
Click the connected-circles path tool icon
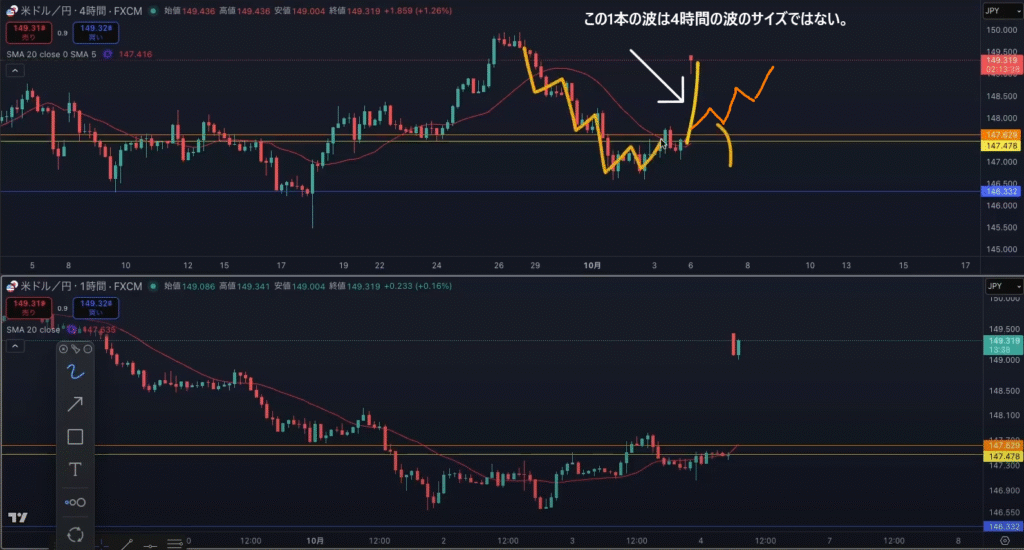75,502
